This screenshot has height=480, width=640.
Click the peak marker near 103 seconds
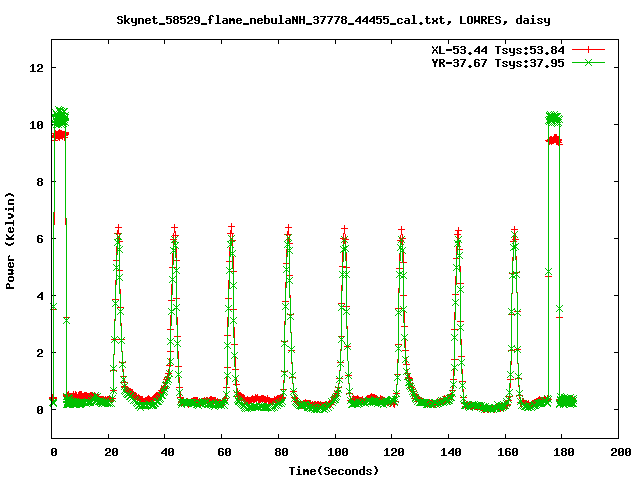345,229
